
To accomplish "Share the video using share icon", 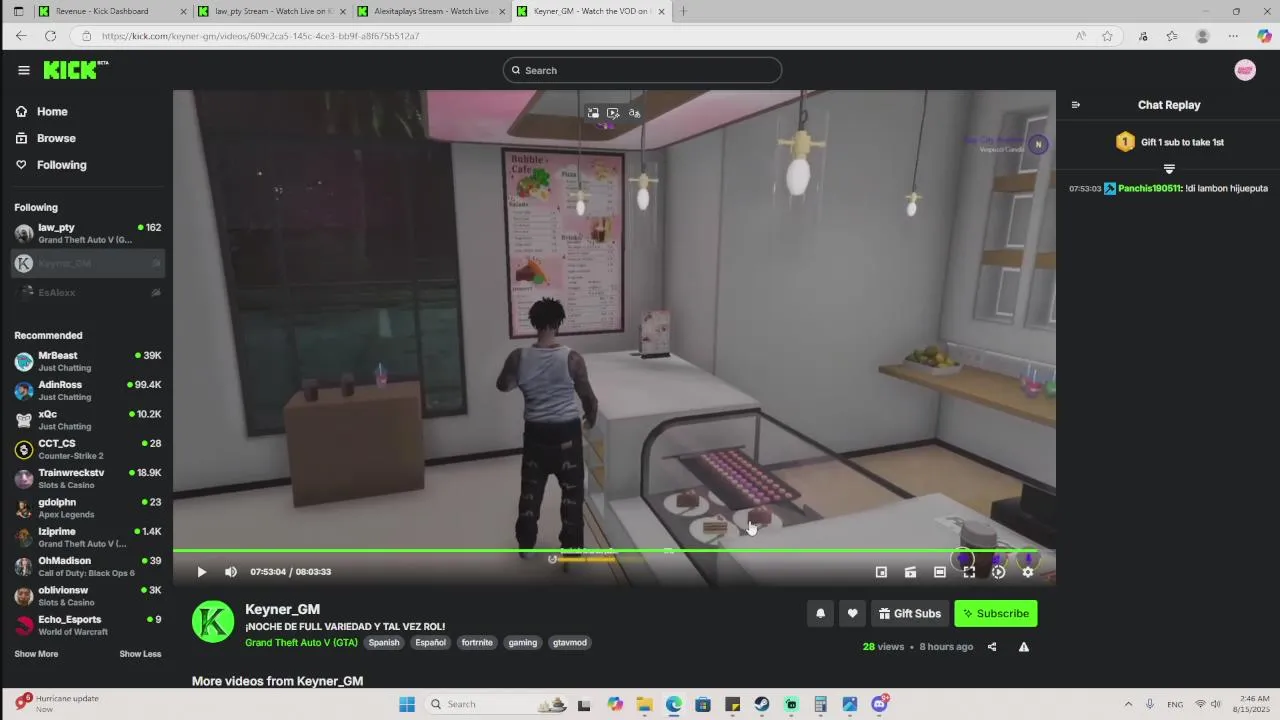I will [x=992, y=647].
